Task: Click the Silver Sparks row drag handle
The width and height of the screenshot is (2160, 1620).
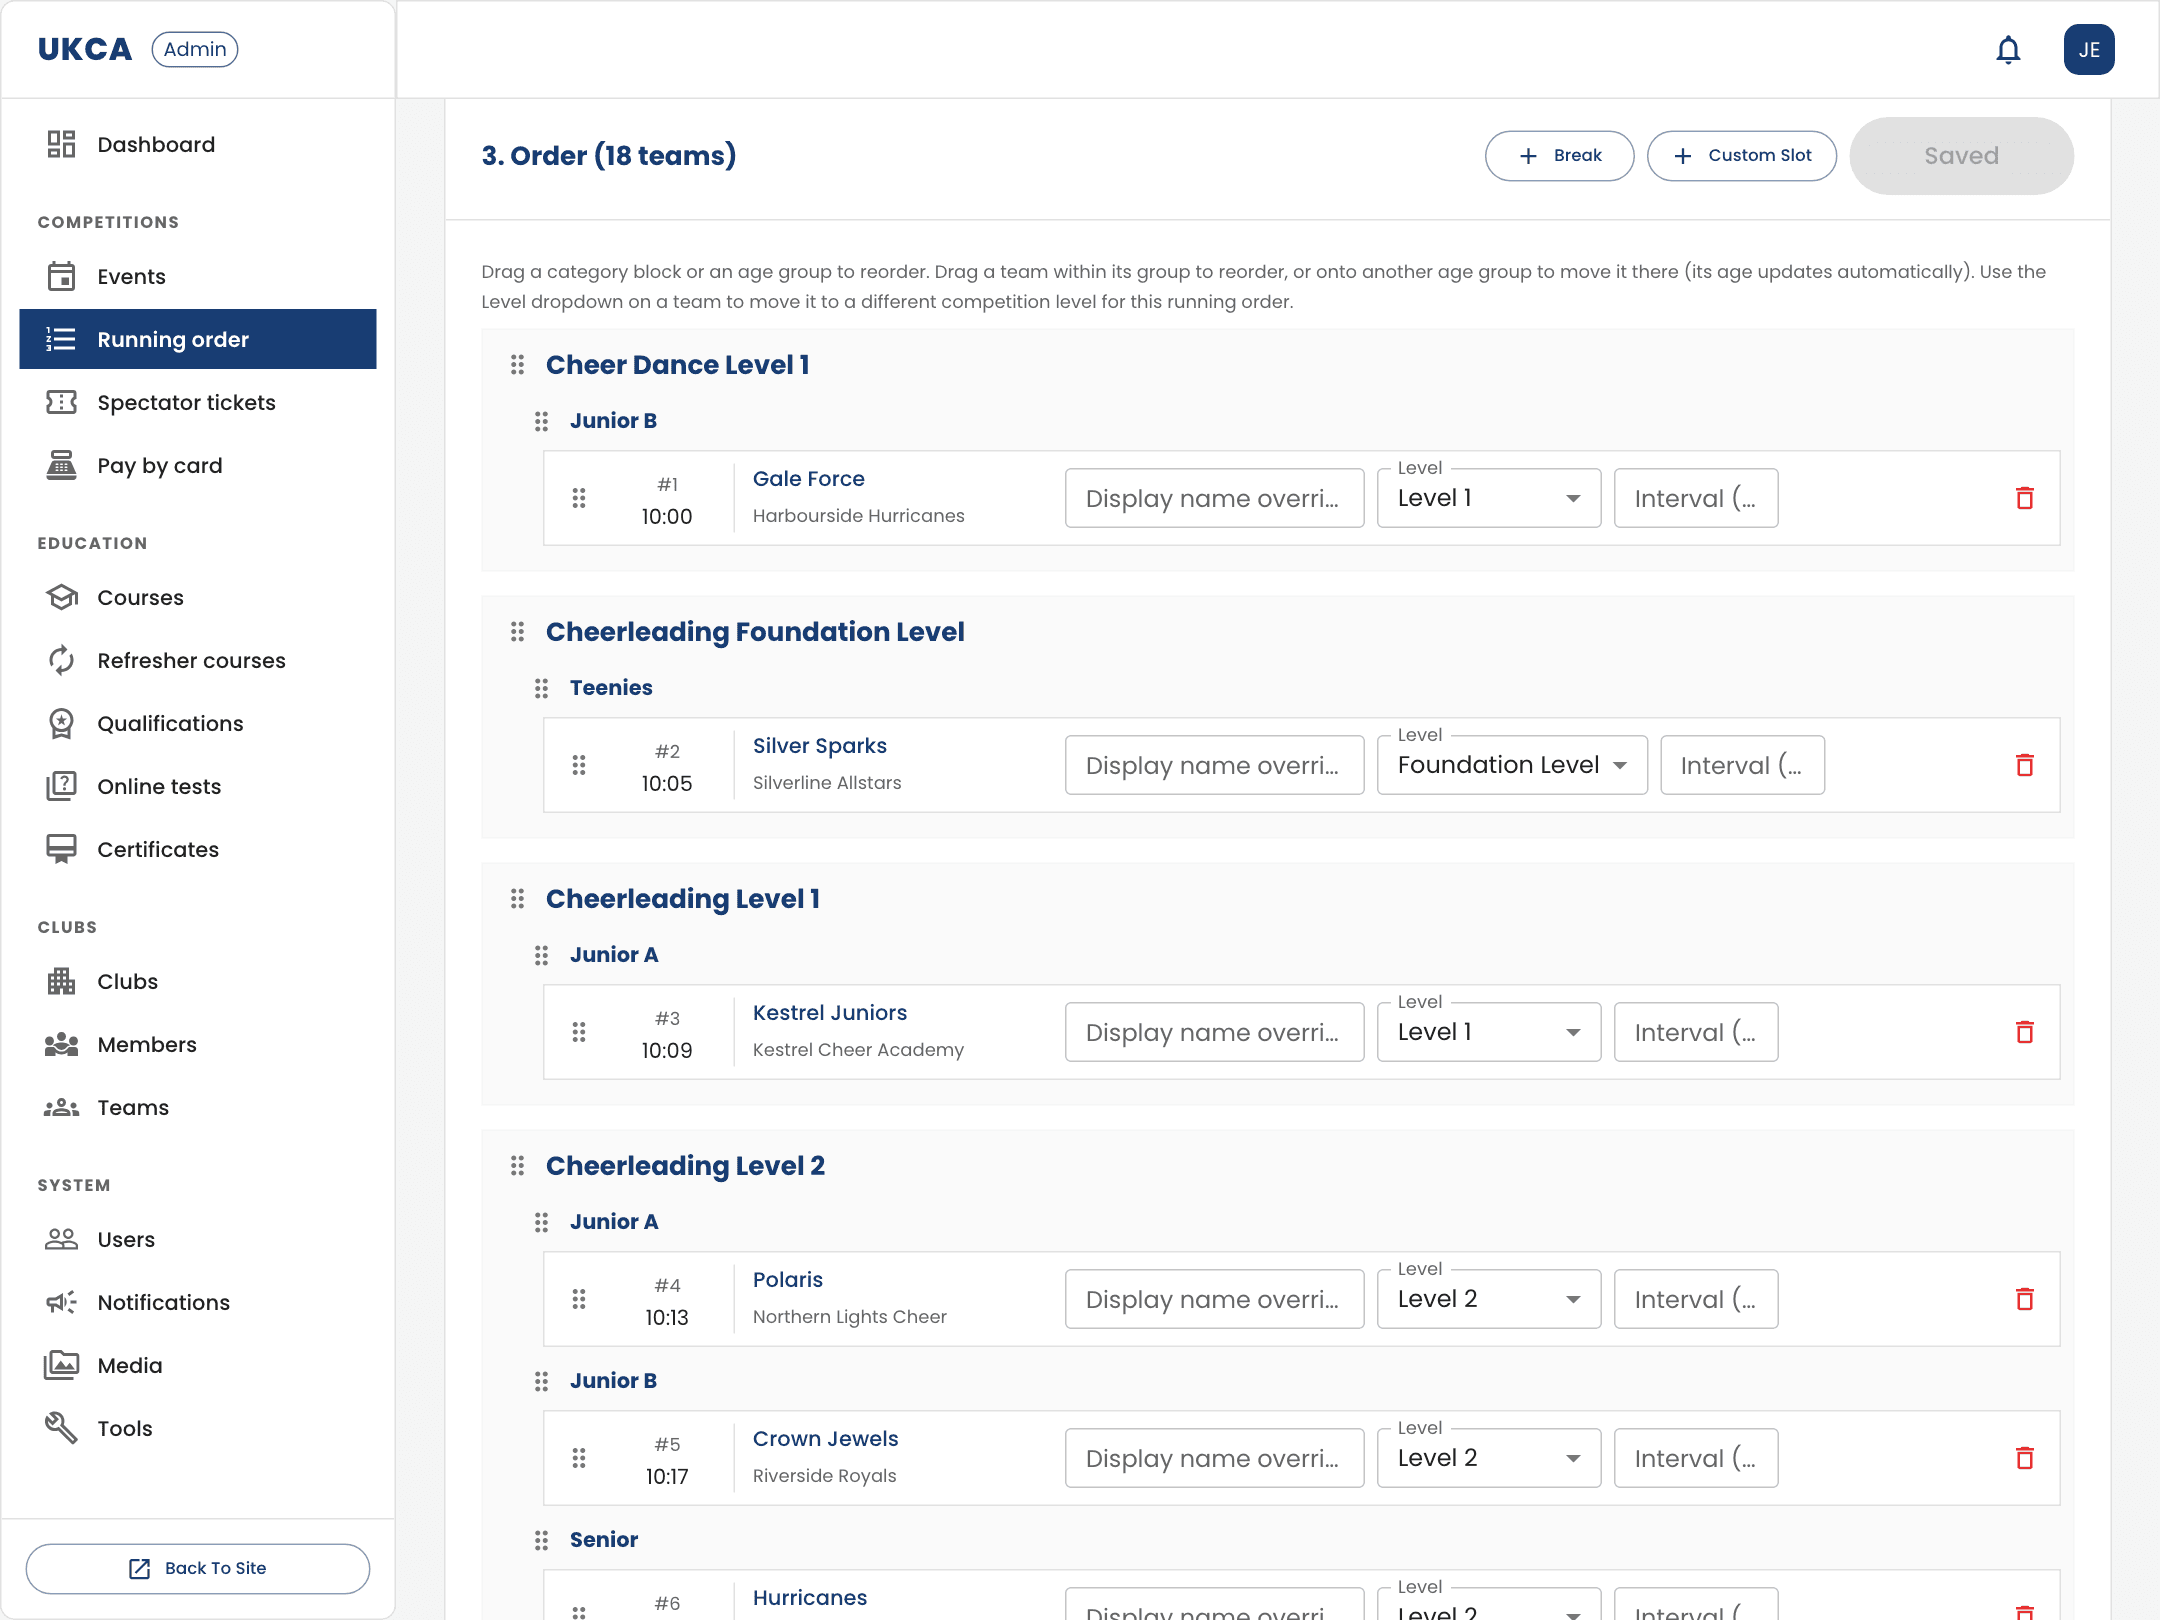Action: pos(579,765)
